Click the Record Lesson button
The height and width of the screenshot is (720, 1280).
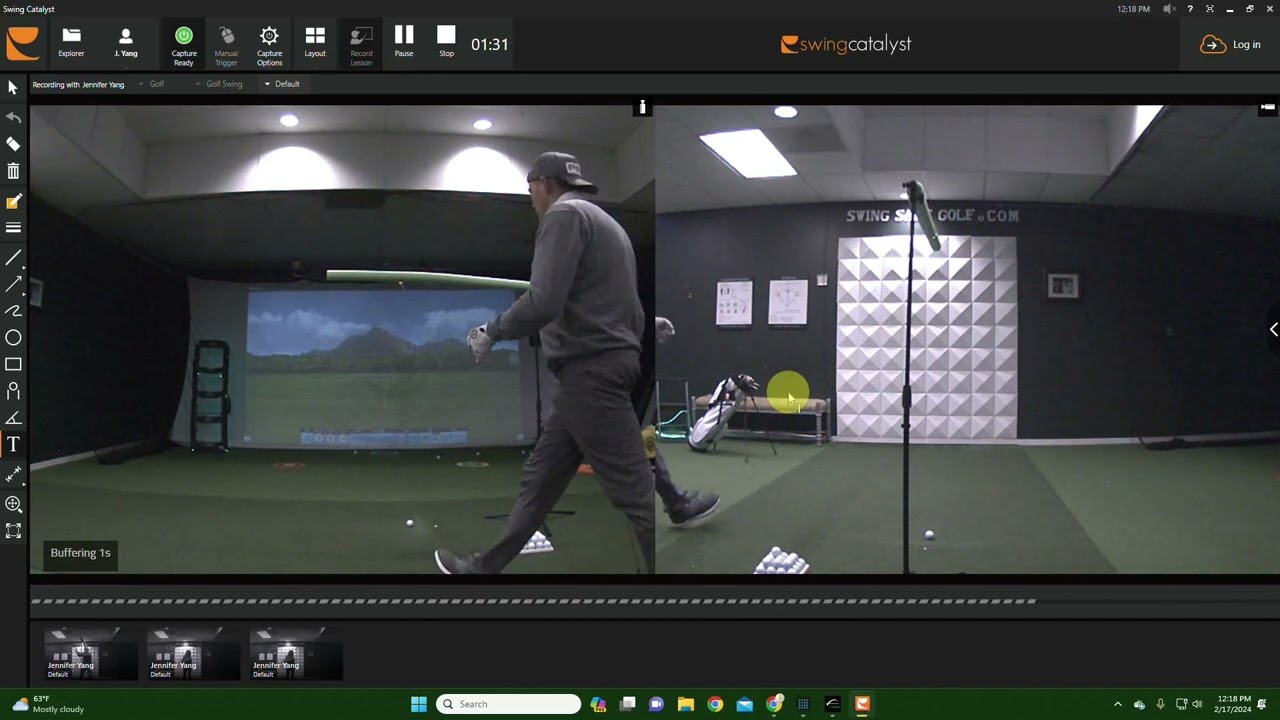tap(361, 46)
